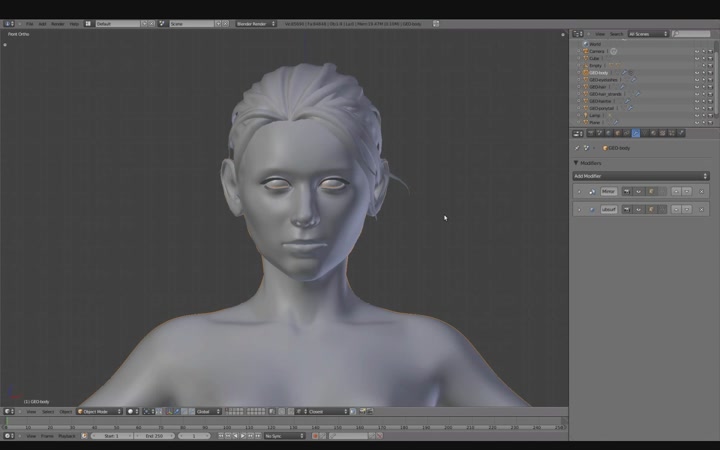Toggle Mirror modifier edit mode display
This screenshot has height=450, width=720.
tap(651, 191)
